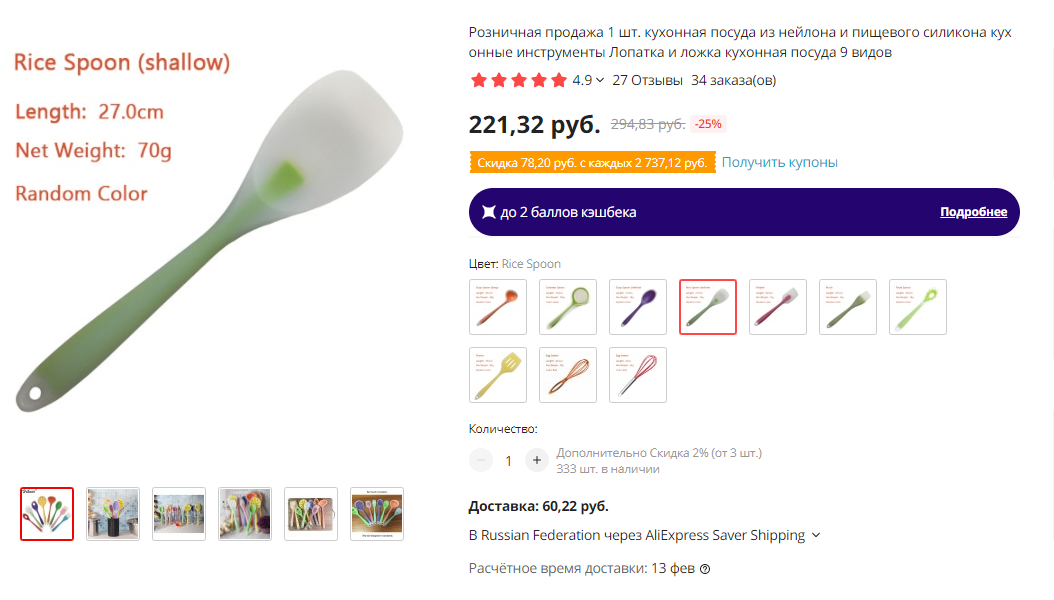Image resolution: width=1054 pixels, height=600 pixels.
Task: Choose the green pasta spoon variant
Action: point(918,307)
